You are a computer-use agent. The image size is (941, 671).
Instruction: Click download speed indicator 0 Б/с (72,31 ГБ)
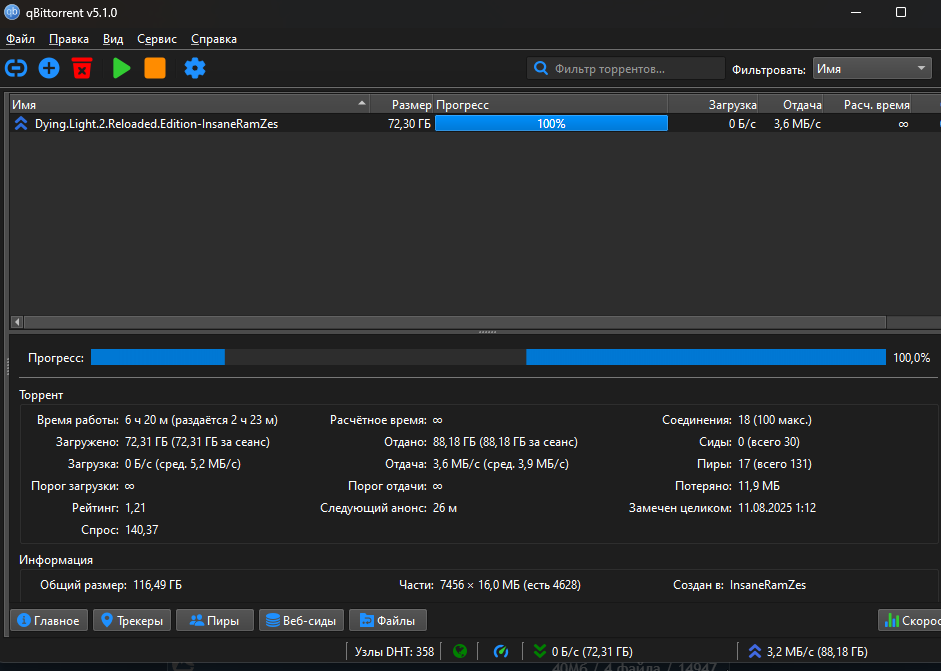pyautogui.click(x=583, y=651)
